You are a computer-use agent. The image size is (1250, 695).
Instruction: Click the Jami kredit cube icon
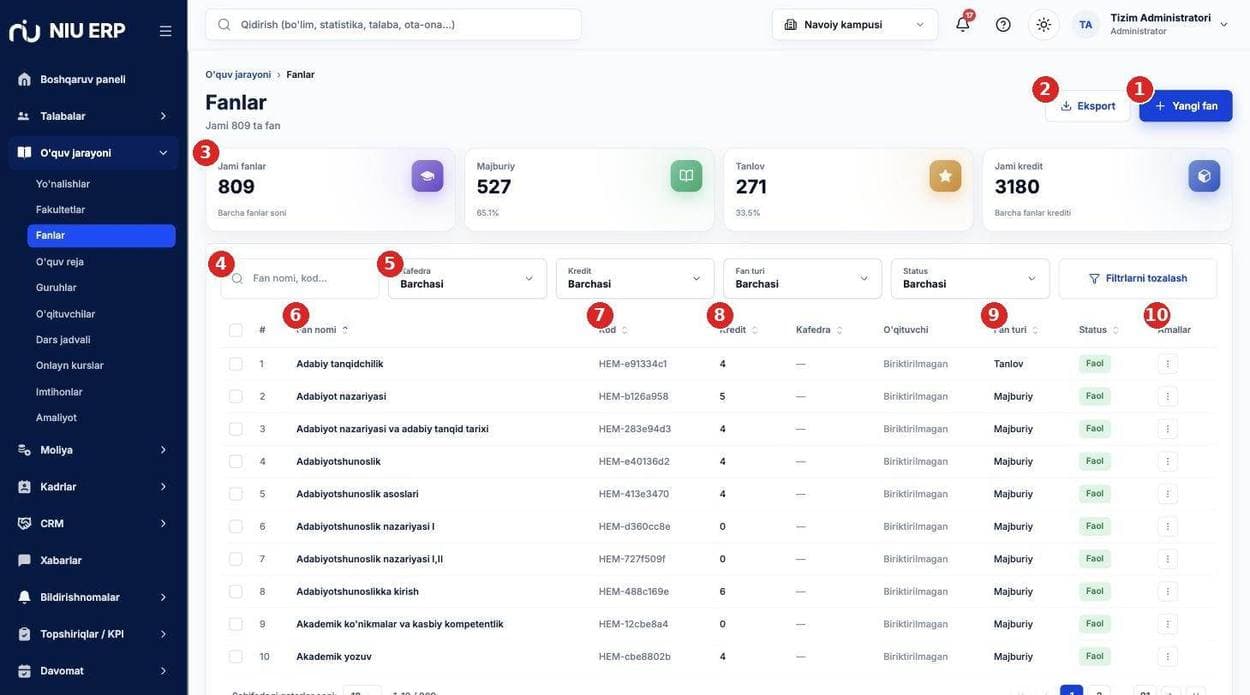1204,176
